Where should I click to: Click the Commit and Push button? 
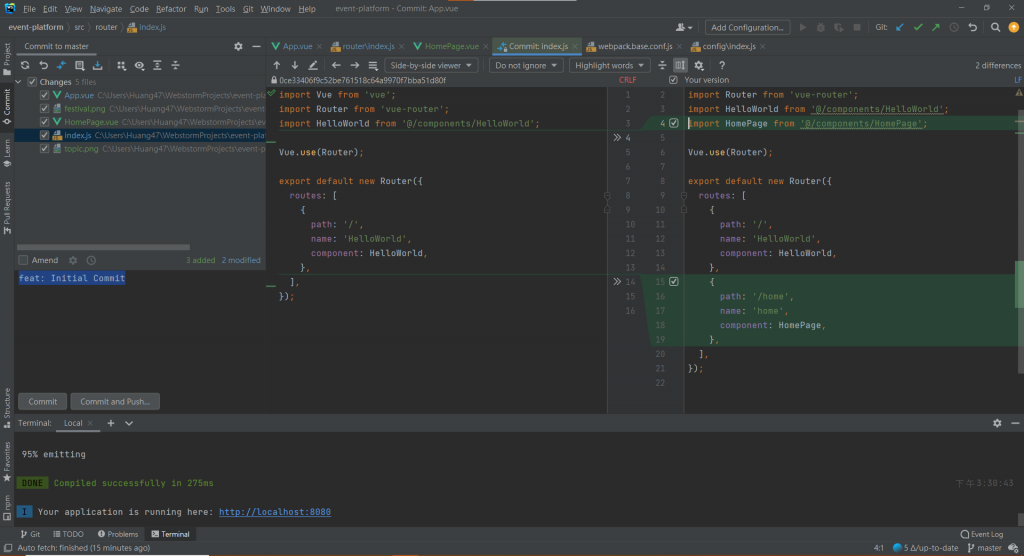tap(115, 401)
